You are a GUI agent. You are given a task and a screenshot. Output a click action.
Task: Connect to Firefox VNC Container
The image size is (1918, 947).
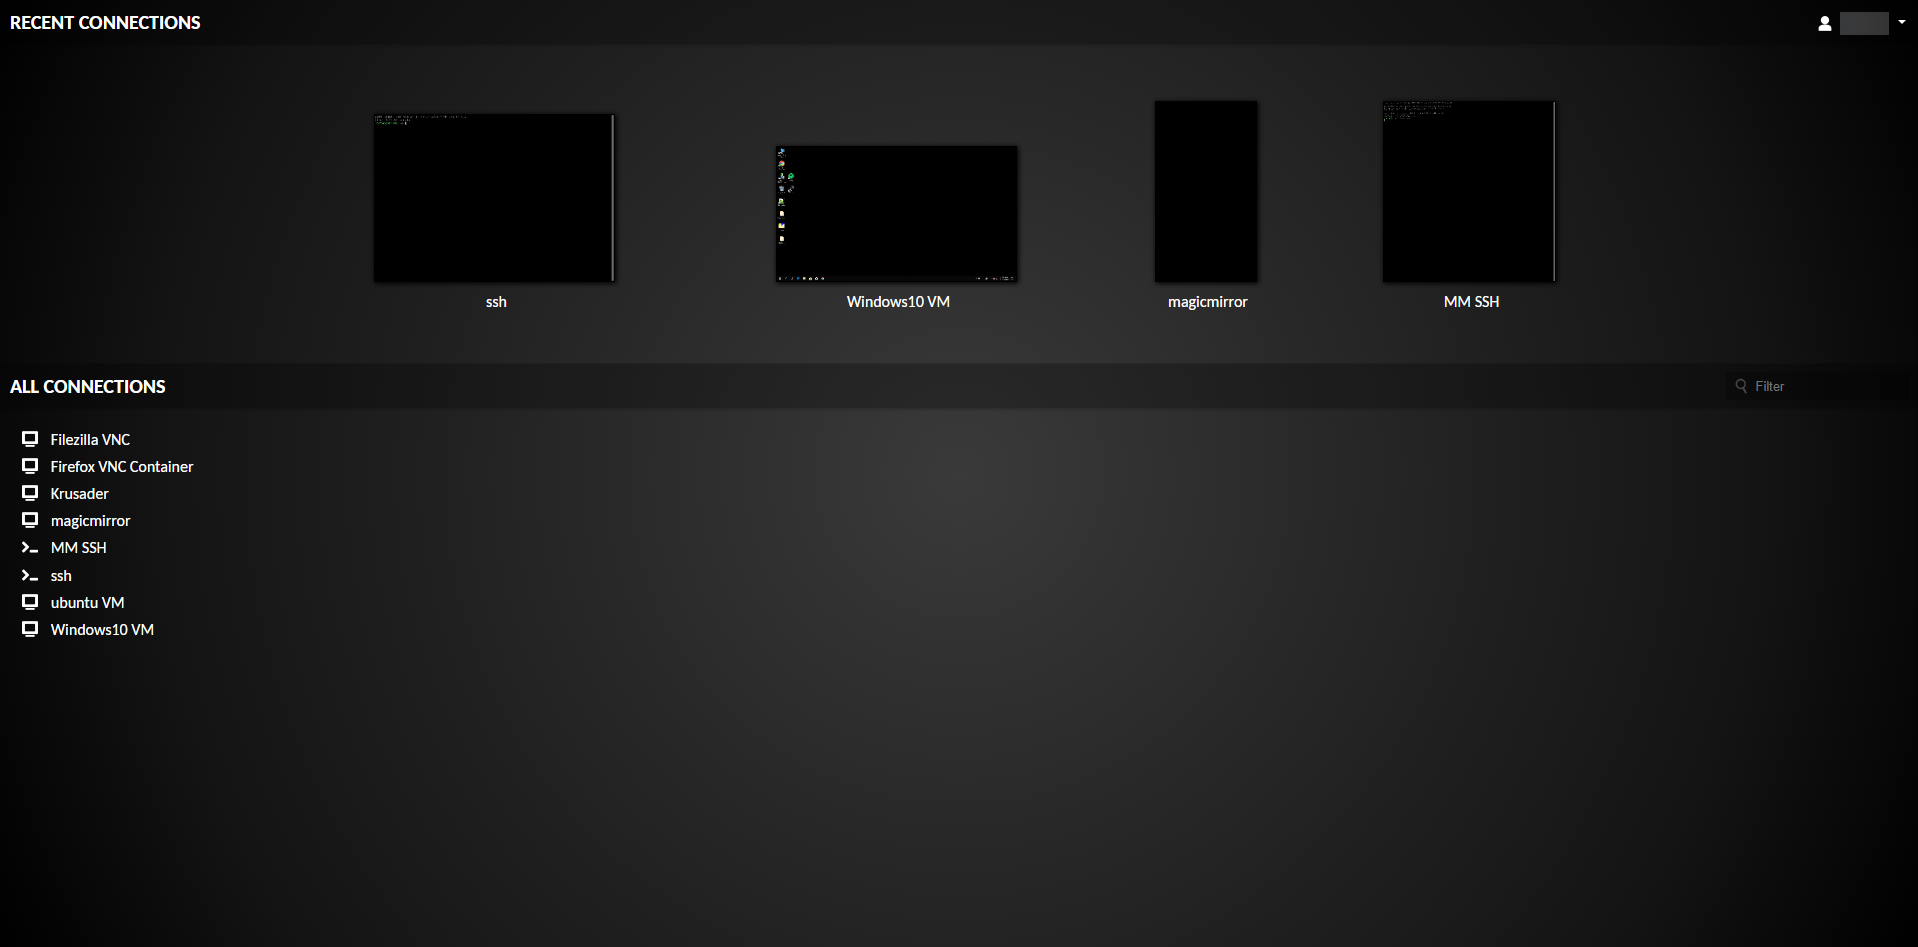(x=122, y=467)
